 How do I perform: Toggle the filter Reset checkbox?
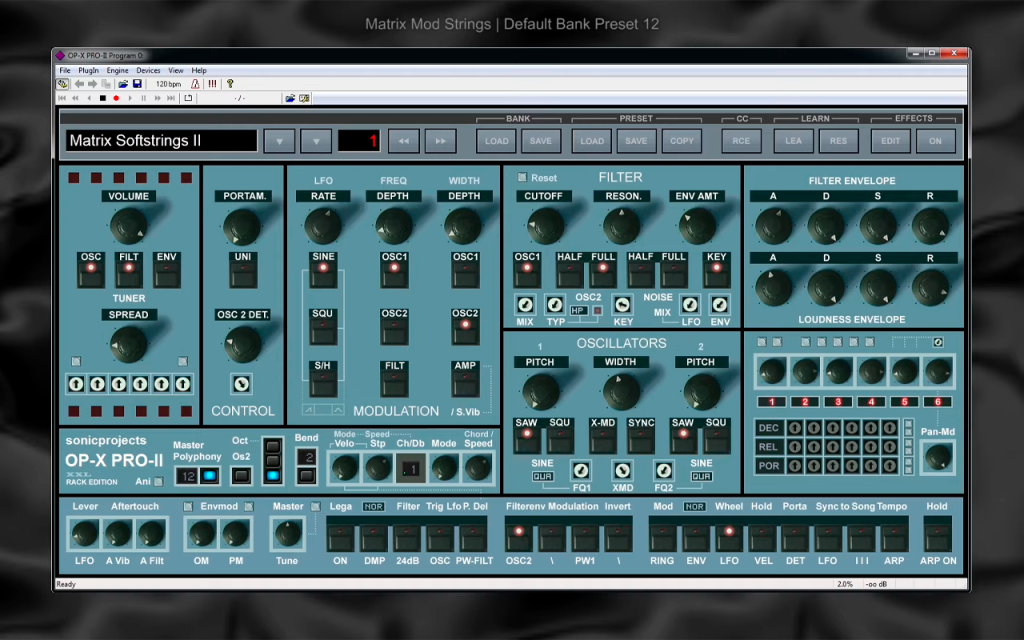[522, 177]
